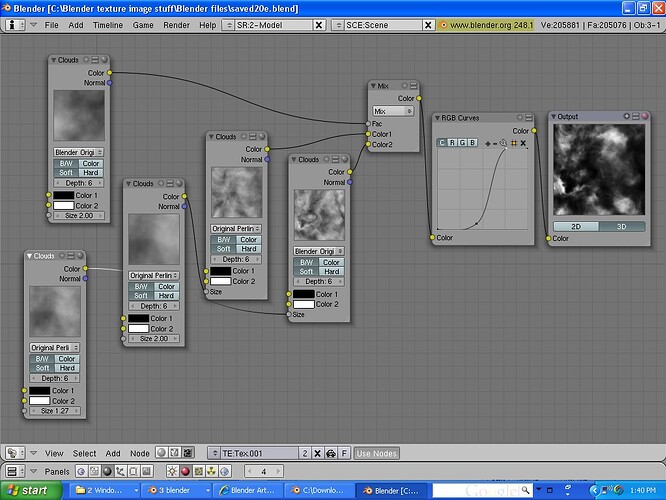Click the Use Nodes button
This screenshot has height=500, width=666.
coord(376,453)
